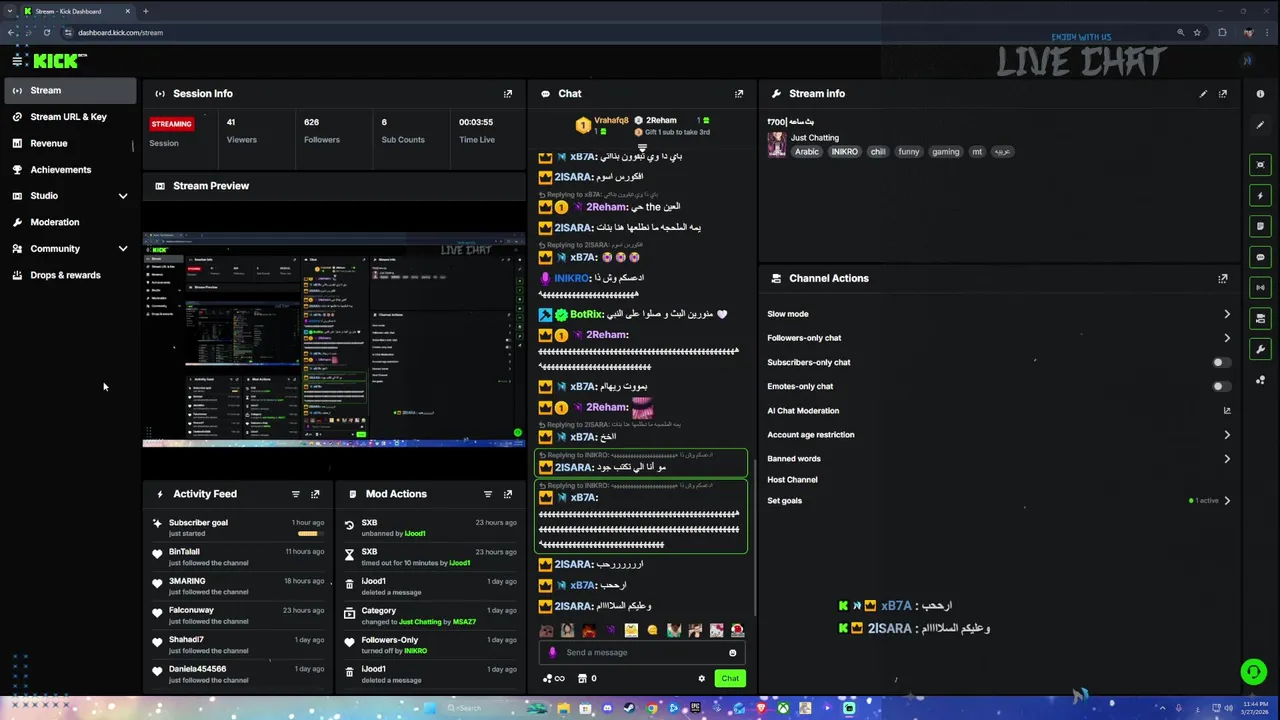Click the Arabic stream tag
Screen dimensions: 1280x720
pos(807,152)
